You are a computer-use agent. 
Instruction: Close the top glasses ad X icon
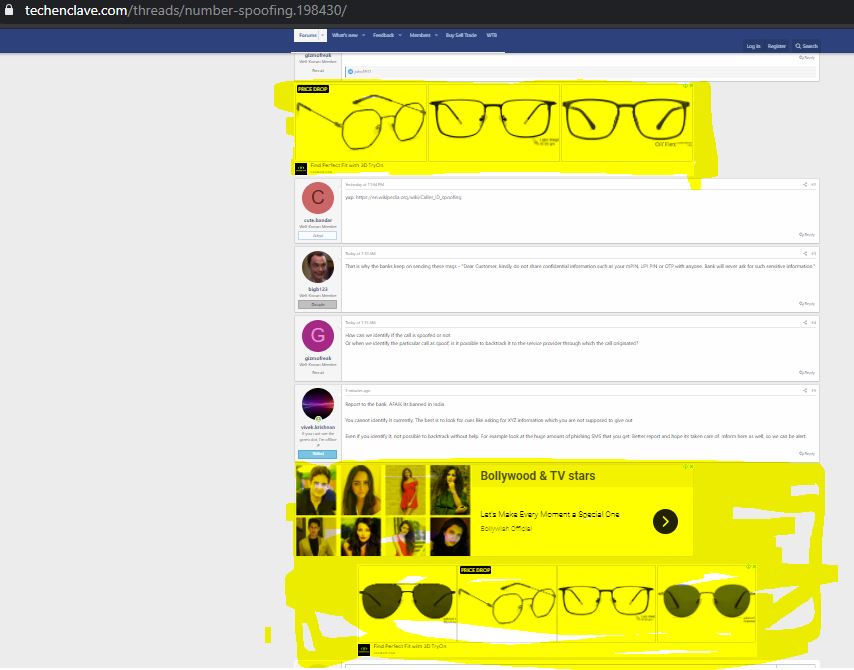[691, 86]
